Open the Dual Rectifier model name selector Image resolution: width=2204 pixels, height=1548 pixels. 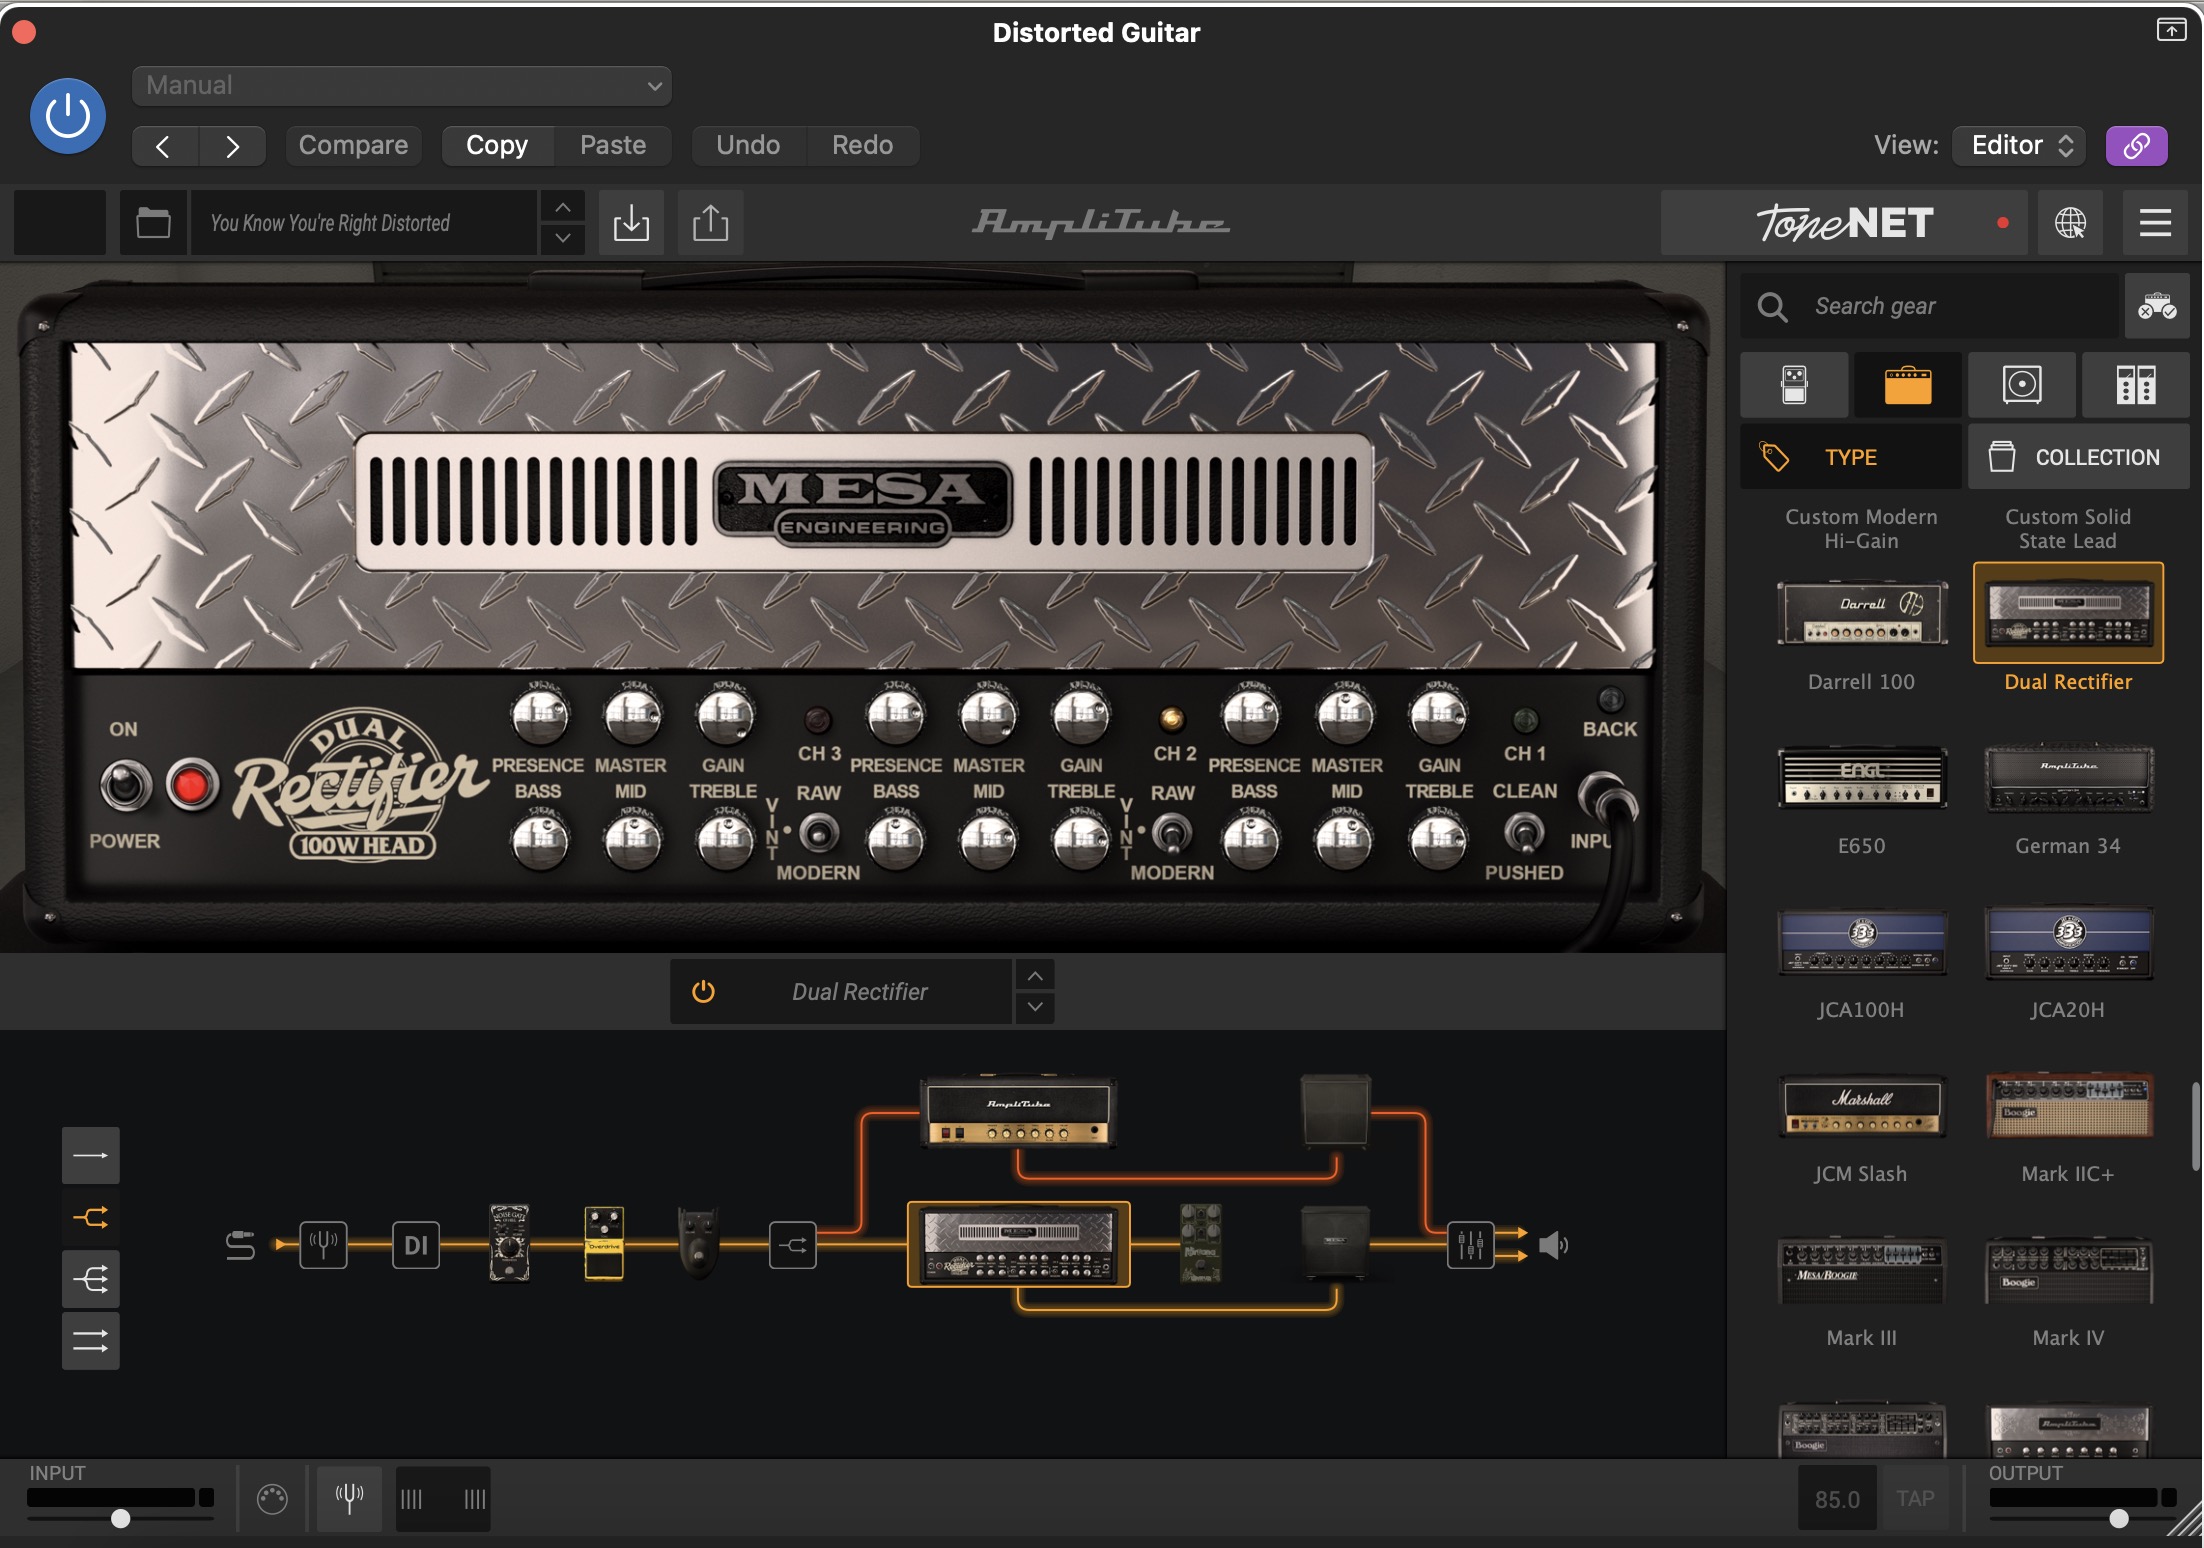coord(860,992)
